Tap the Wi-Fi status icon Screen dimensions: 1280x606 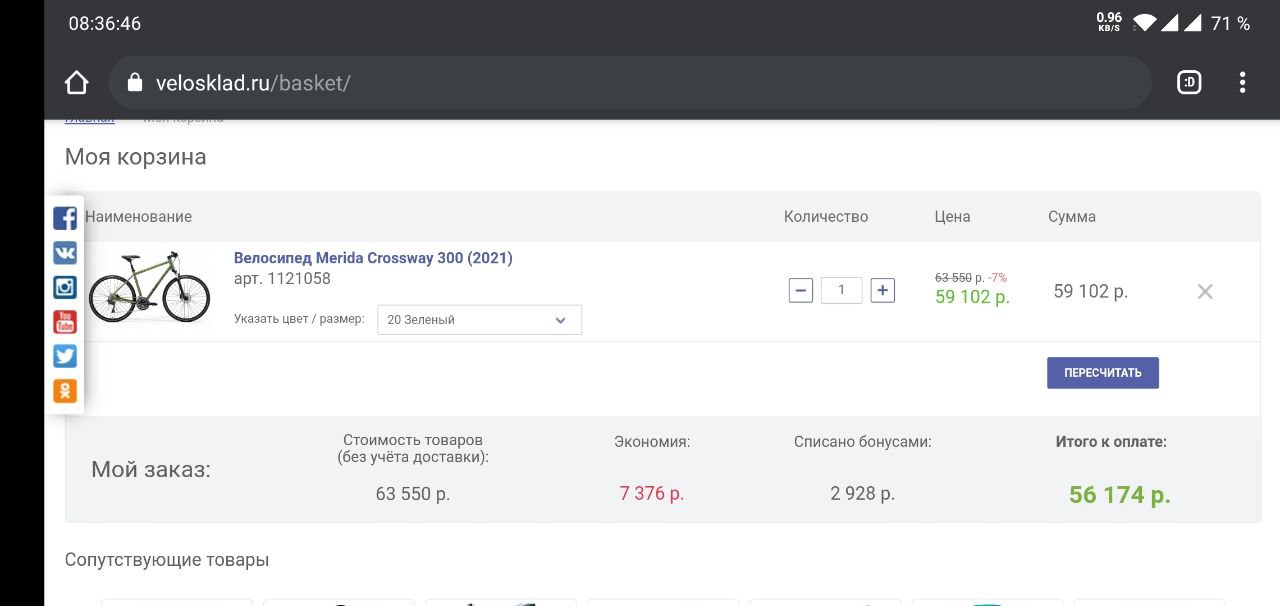point(1145,23)
